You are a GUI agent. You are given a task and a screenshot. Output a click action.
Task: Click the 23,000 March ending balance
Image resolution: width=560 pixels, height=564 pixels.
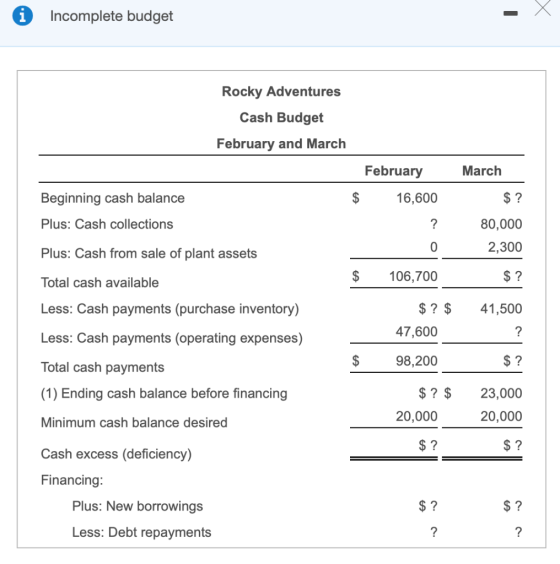(x=501, y=393)
